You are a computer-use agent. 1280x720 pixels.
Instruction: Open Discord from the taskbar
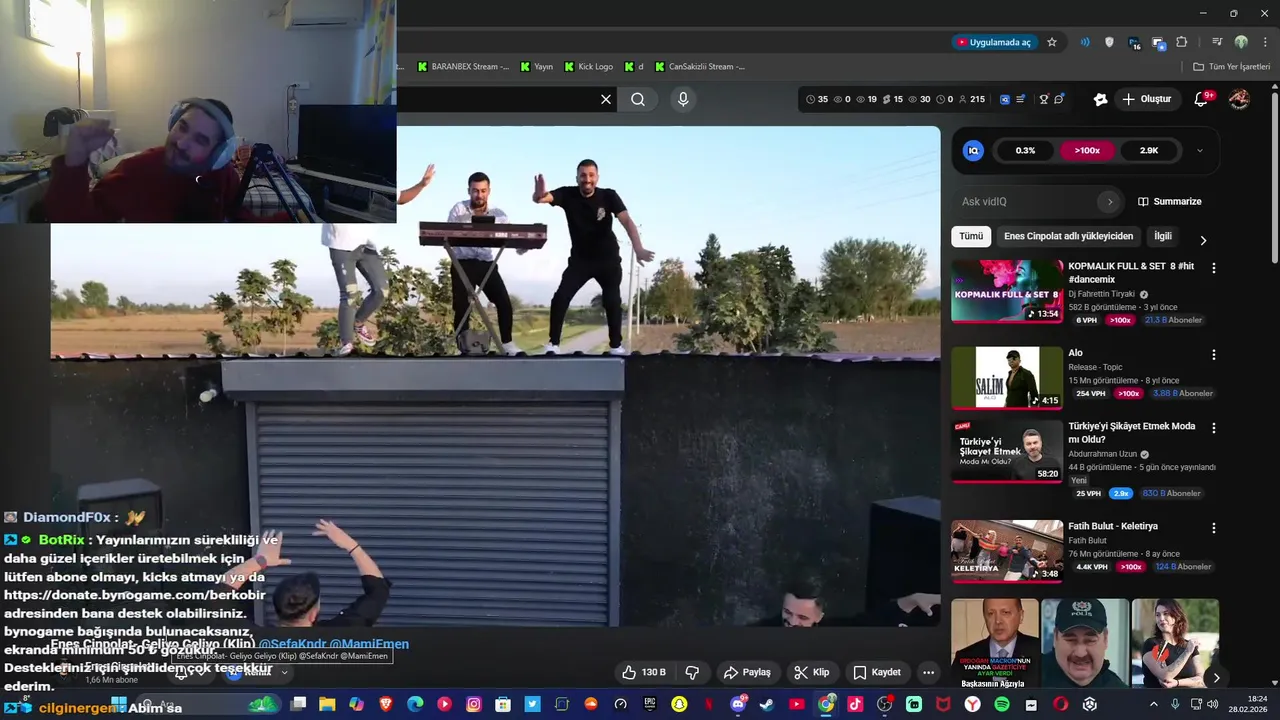(x=738, y=704)
